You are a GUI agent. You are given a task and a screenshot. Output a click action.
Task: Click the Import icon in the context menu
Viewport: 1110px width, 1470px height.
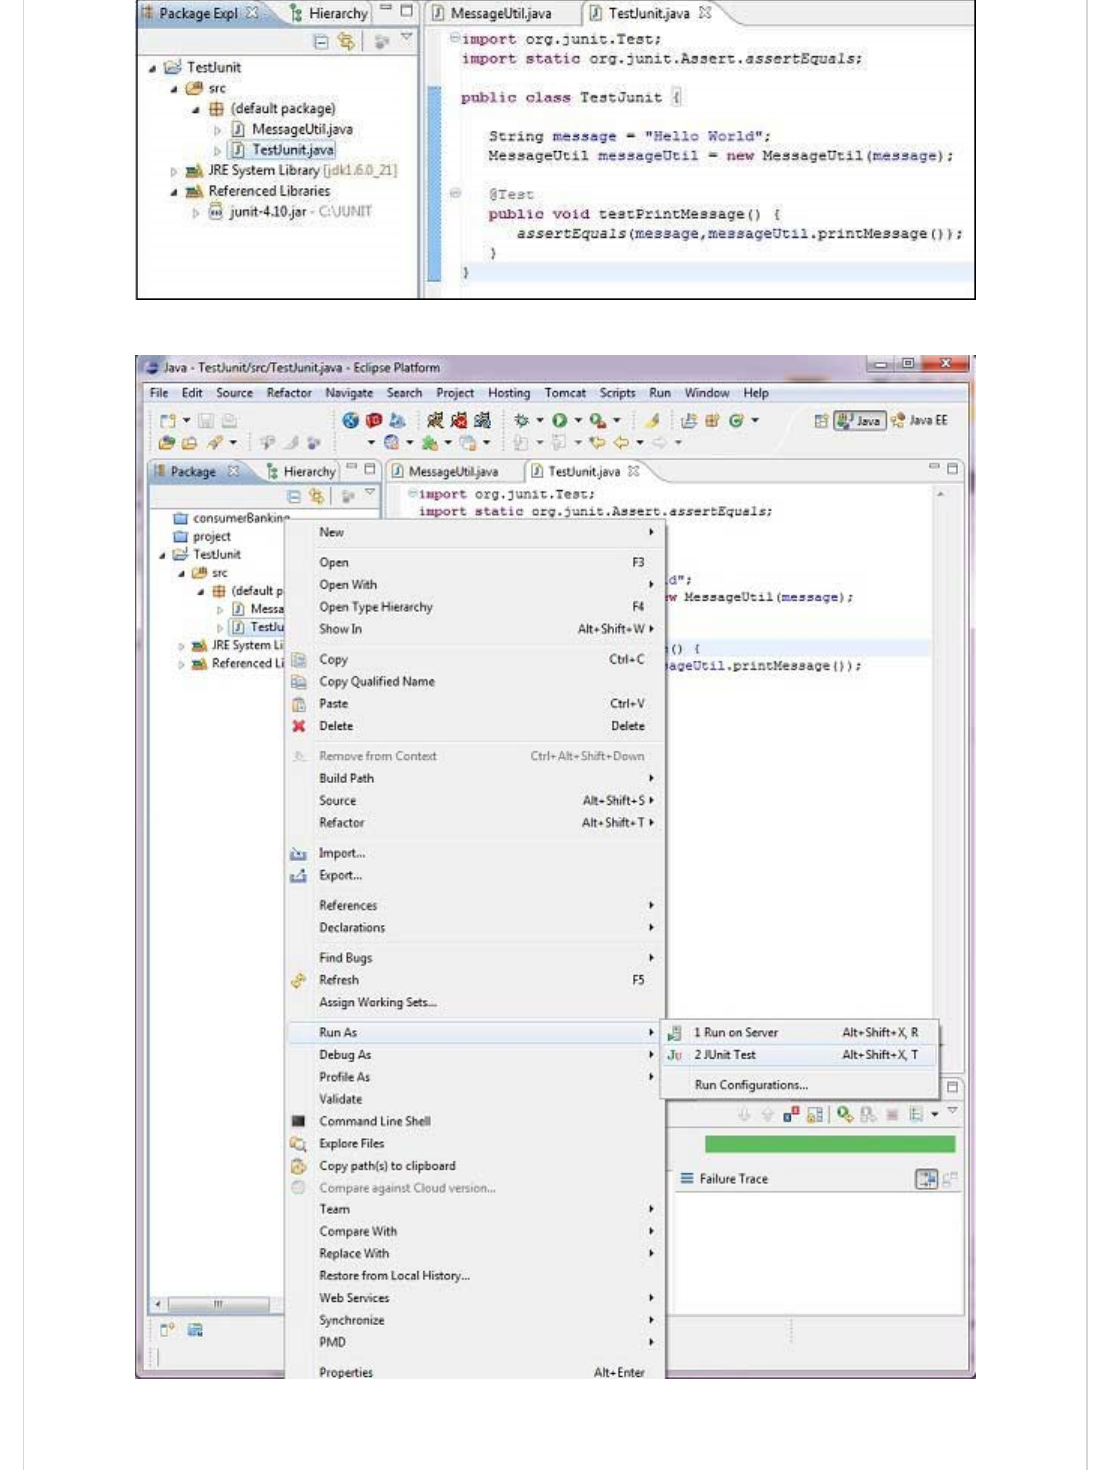pyautogui.click(x=298, y=854)
